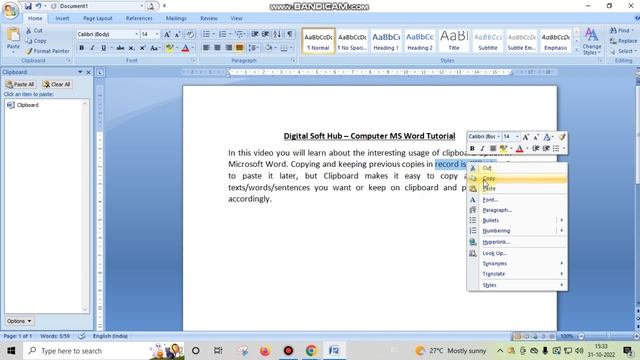Open the ribbon font name dropdown
The image size is (640, 360).
point(136,34)
